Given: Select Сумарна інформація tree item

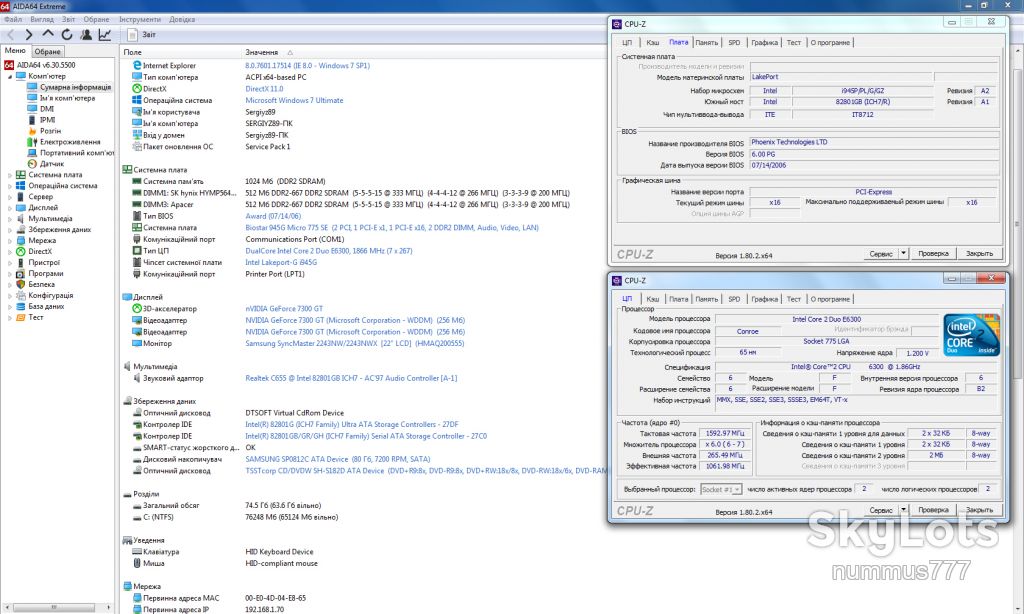Looking at the screenshot, I should [75, 87].
